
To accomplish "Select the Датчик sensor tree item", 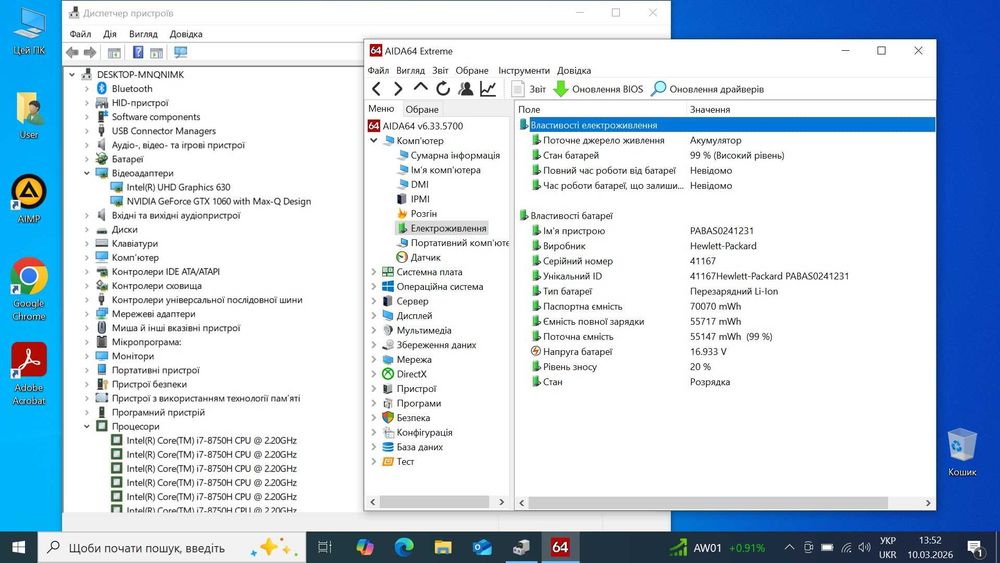I will click(x=425, y=258).
